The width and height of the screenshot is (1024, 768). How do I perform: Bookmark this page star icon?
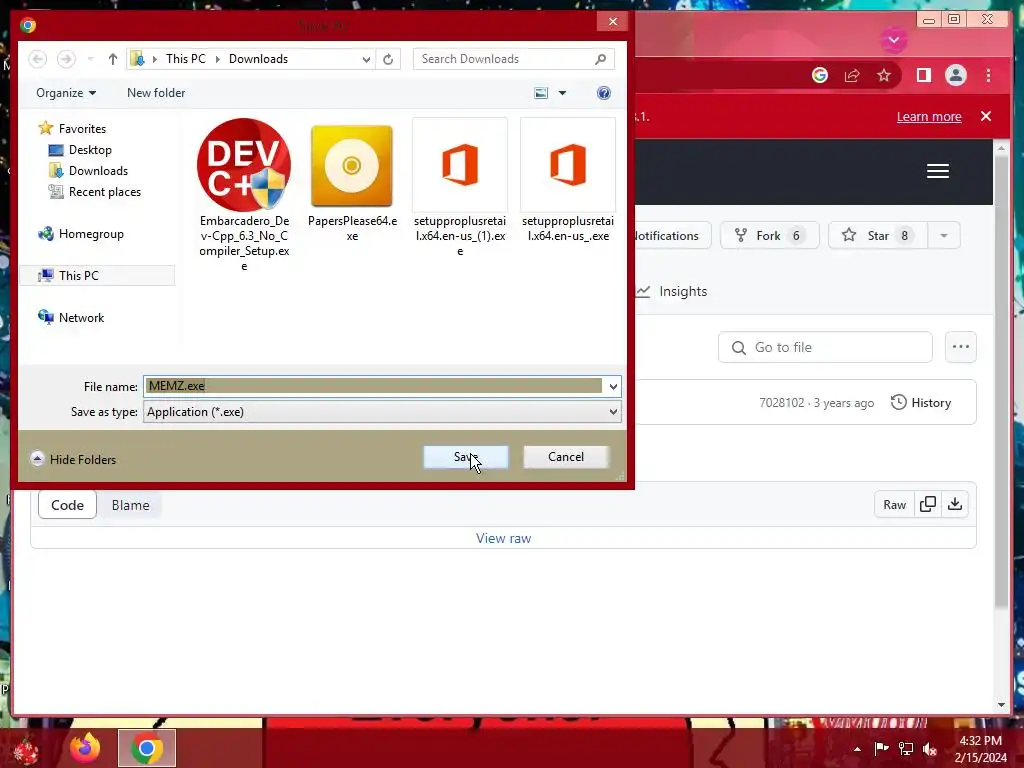tap(884, 75)
